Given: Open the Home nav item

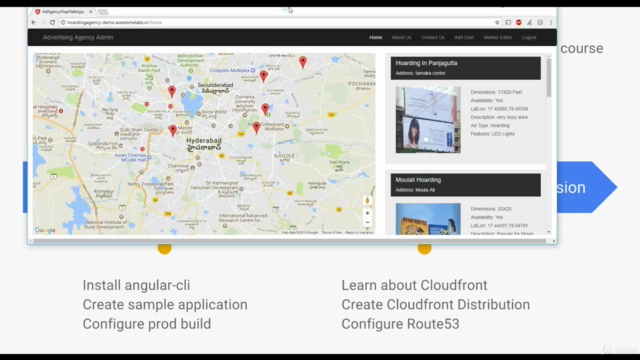Looking at the screenshot, I should pyautogui.click(x=376, y=38).
